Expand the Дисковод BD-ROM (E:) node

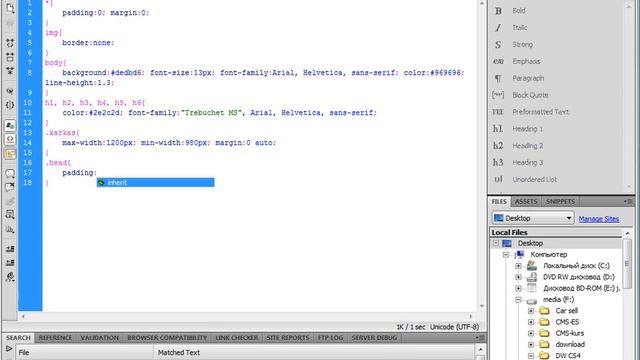[x=518, y=288]
